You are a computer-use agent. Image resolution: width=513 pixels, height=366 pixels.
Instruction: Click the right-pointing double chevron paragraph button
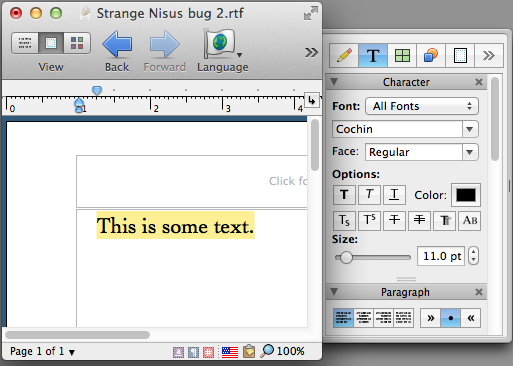pos(430,318)
